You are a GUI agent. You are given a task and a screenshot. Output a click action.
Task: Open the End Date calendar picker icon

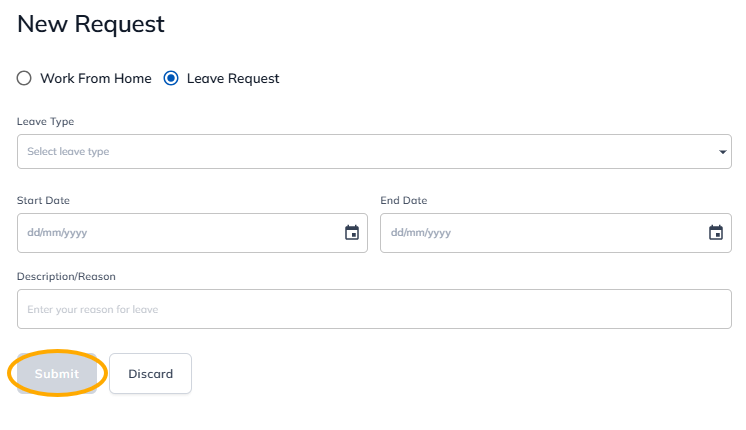coord(716,233)
